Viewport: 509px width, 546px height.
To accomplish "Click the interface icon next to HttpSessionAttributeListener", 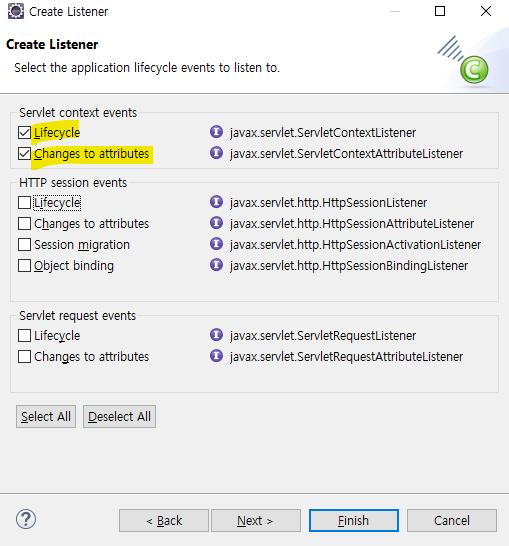I will (216, 223).
